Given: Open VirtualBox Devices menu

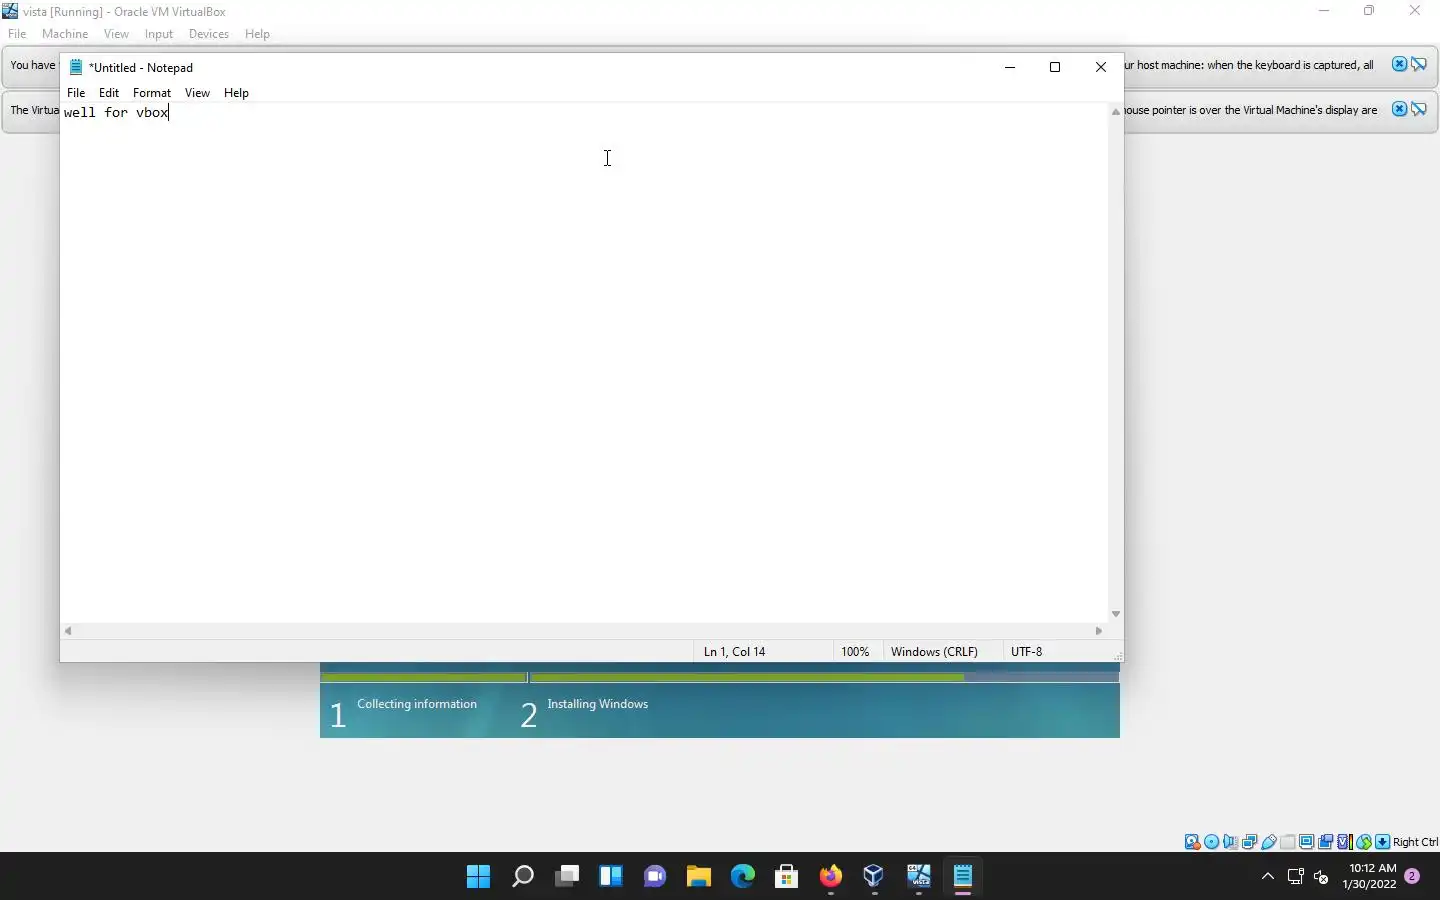Looking at the screenshot, I should coord(208,34).
